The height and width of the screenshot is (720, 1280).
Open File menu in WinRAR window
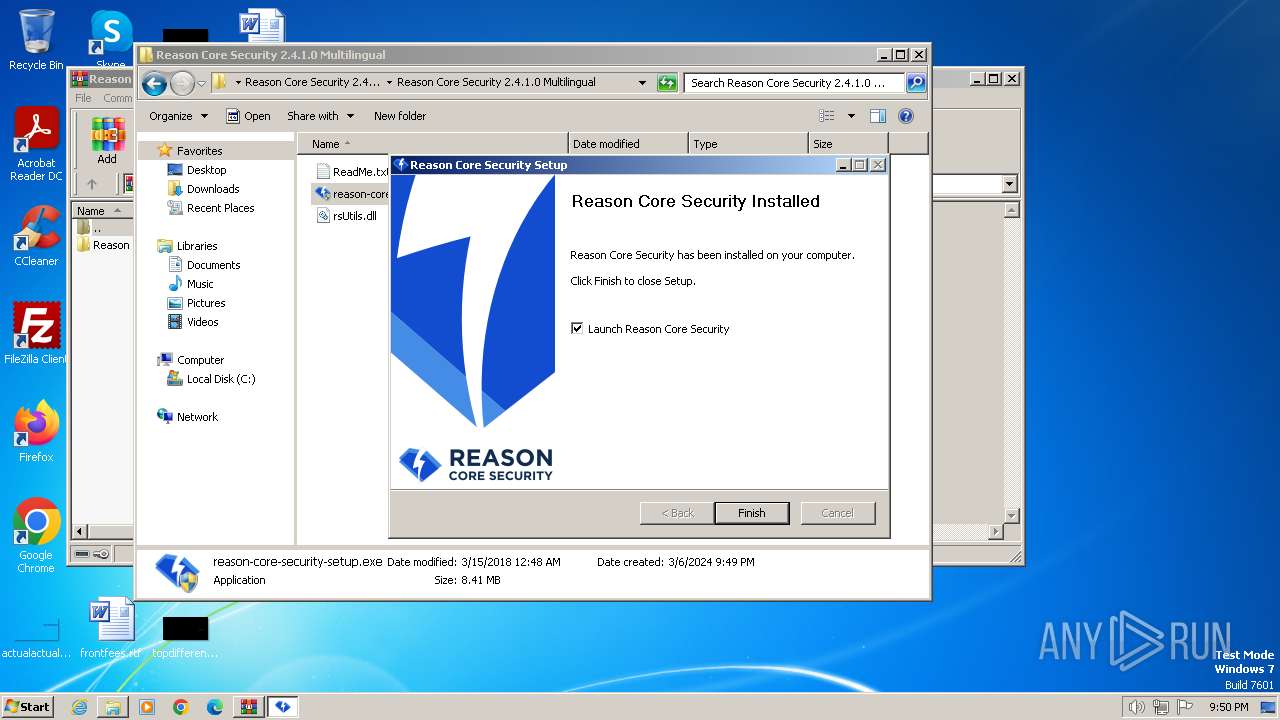coord(83,98)
